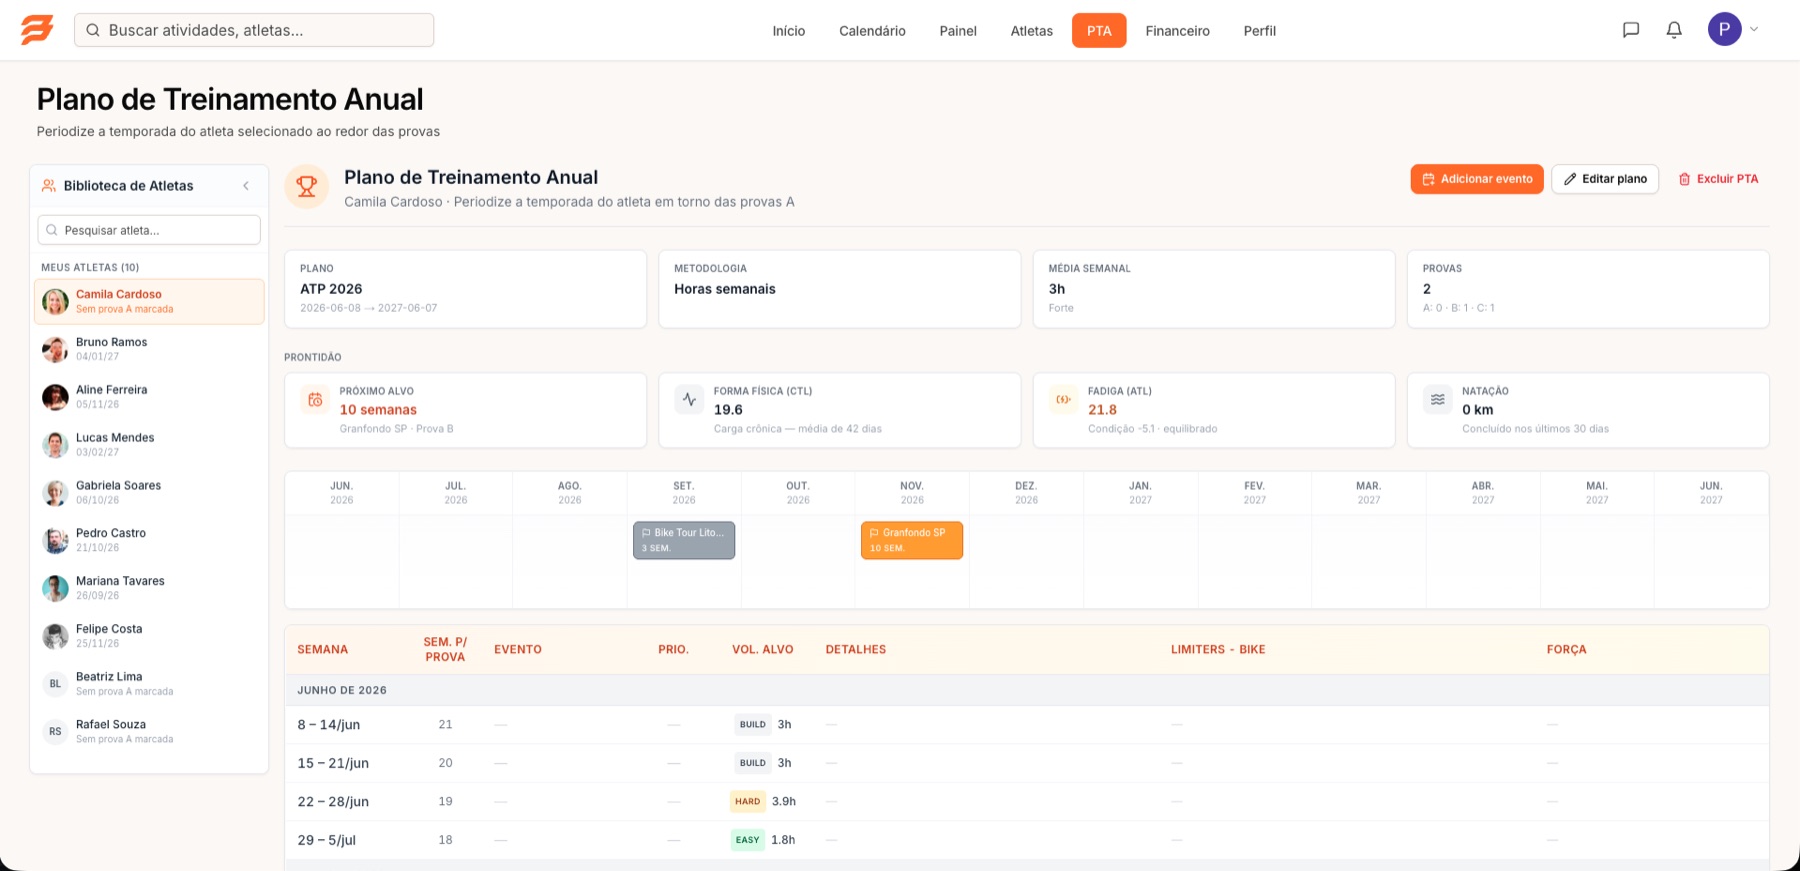Viewport: 1800px width, 871px height.
Task: Click Bruno Ramos's avatar
Action: [x=55, y=349]
